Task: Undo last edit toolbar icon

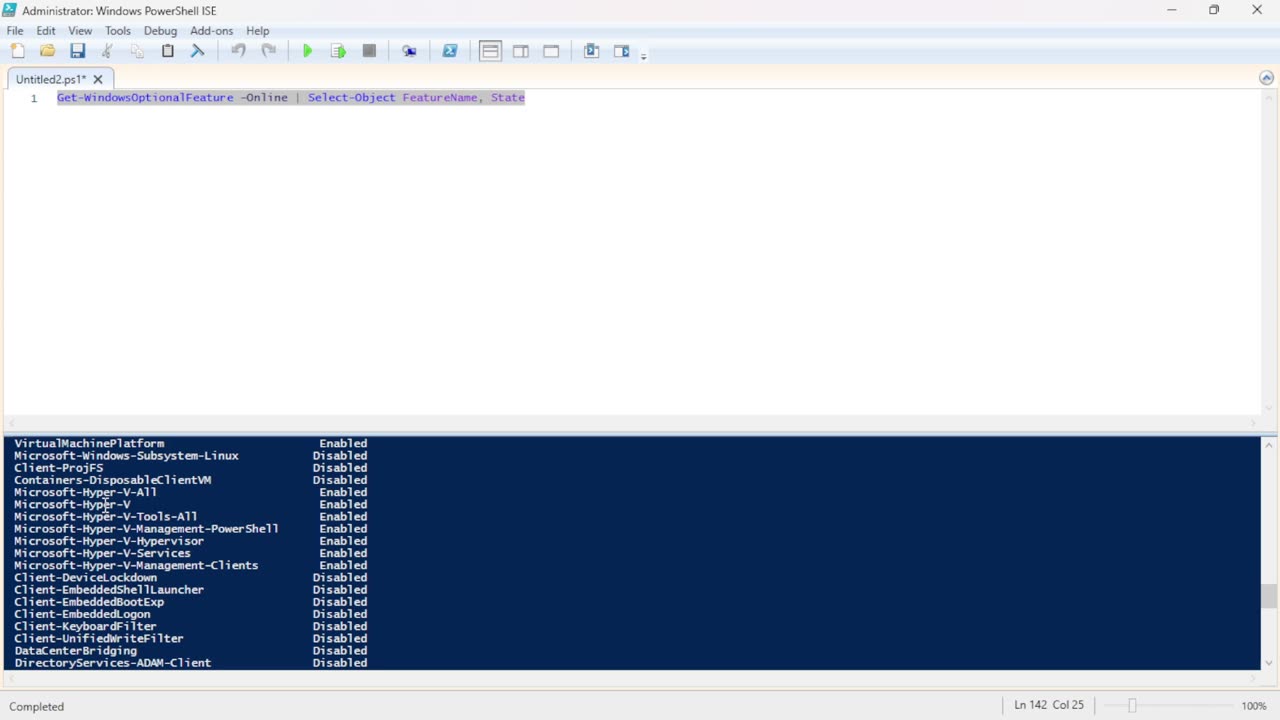Action: (238, 51)
